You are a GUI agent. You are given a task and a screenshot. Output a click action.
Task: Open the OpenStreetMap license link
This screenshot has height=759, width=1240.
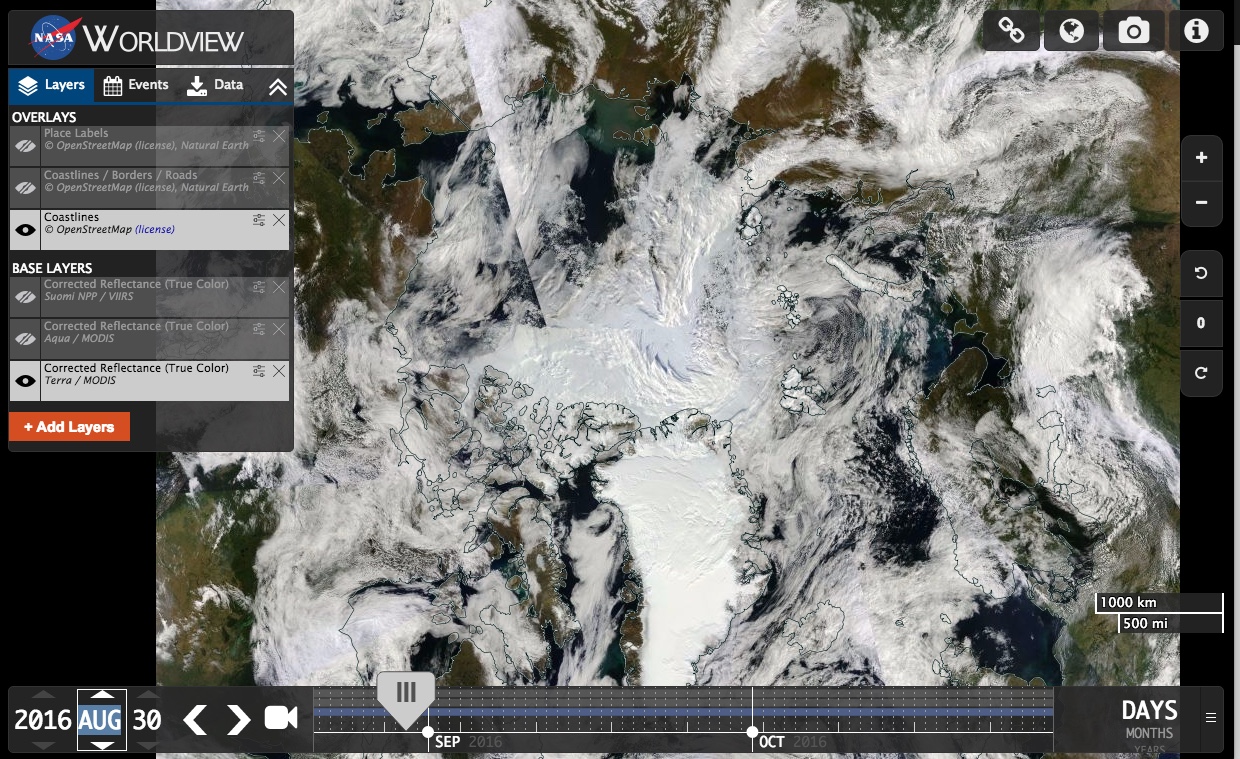pos(155,230)
